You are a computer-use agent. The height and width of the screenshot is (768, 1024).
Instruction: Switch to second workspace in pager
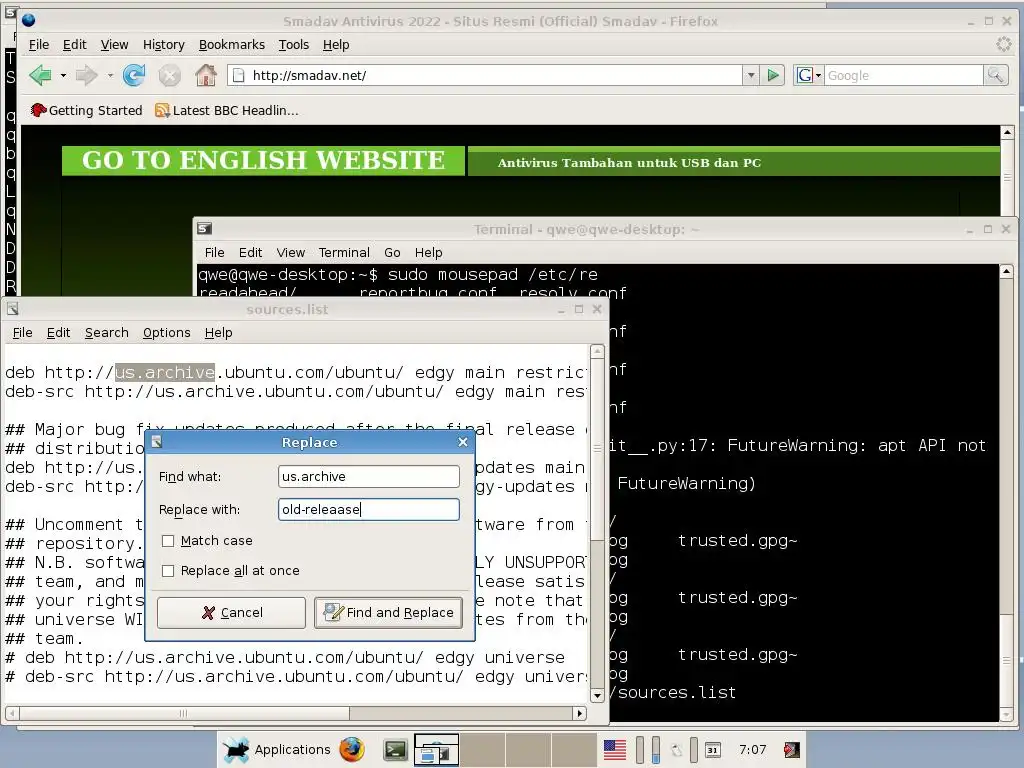pos(482,749)
